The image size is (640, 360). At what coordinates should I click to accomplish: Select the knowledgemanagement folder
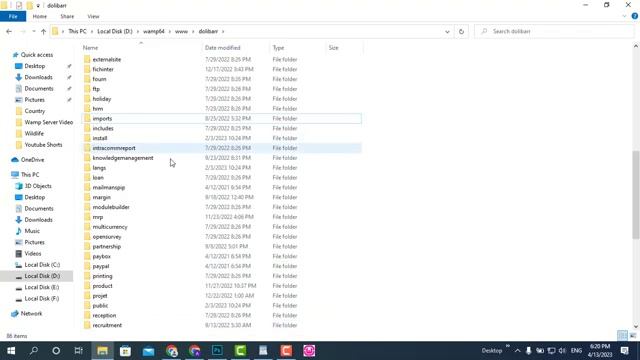pos(123,158)
